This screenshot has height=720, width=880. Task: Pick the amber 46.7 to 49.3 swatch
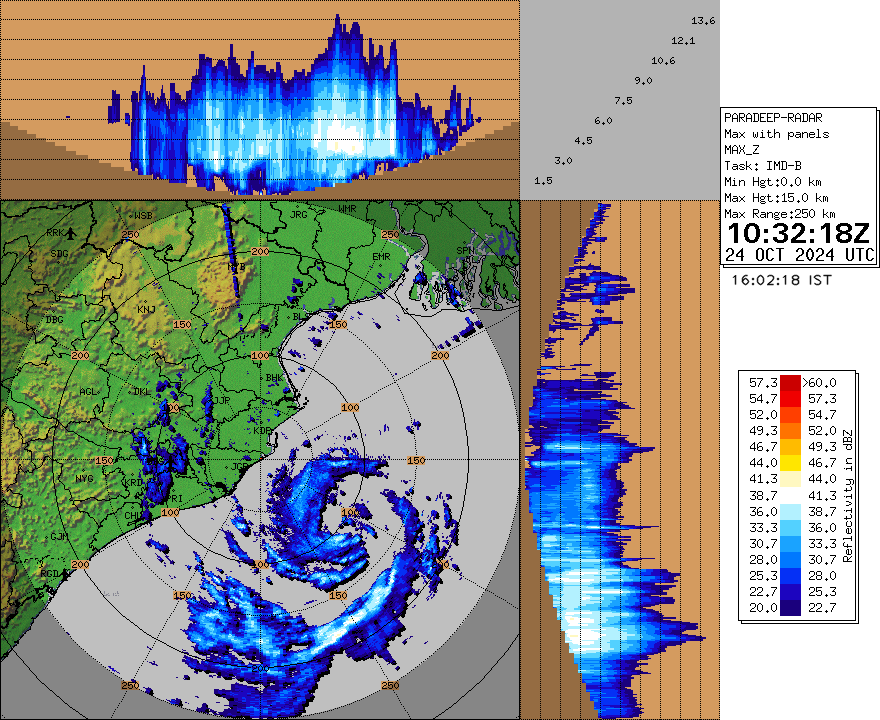tap(790, 447)
